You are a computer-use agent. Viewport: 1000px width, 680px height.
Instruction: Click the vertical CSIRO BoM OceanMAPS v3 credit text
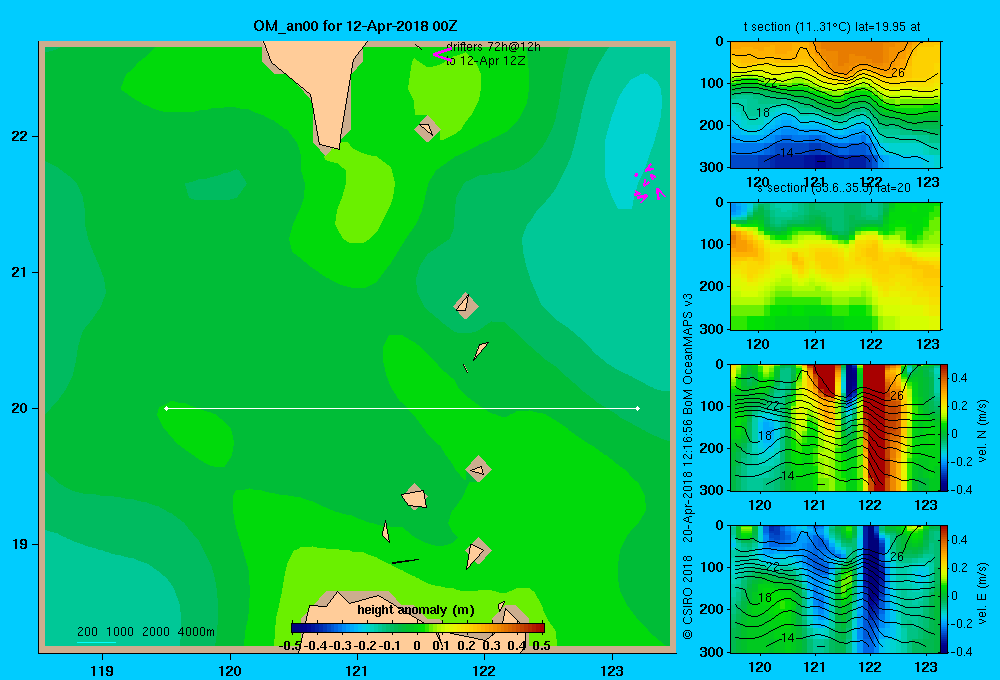pyautogui.click(x=688, y=466)
